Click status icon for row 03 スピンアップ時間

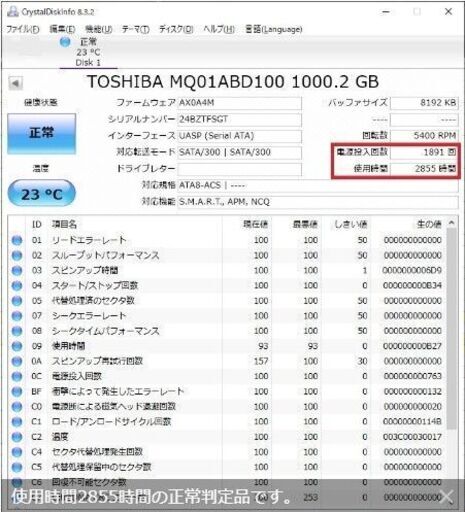[x=17, y=270]
